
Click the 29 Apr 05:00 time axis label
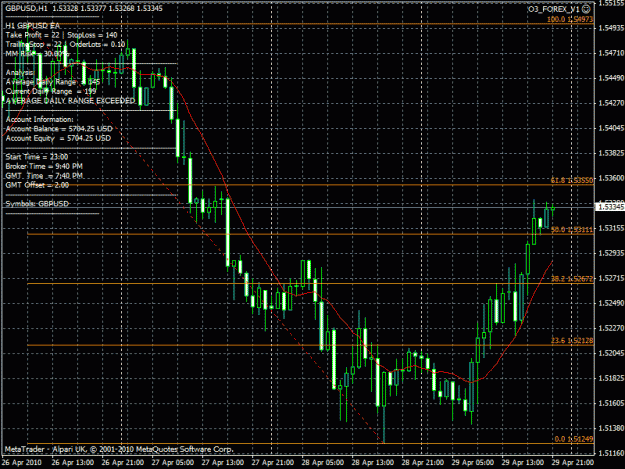pyautogui.click(x=473, y=463)
